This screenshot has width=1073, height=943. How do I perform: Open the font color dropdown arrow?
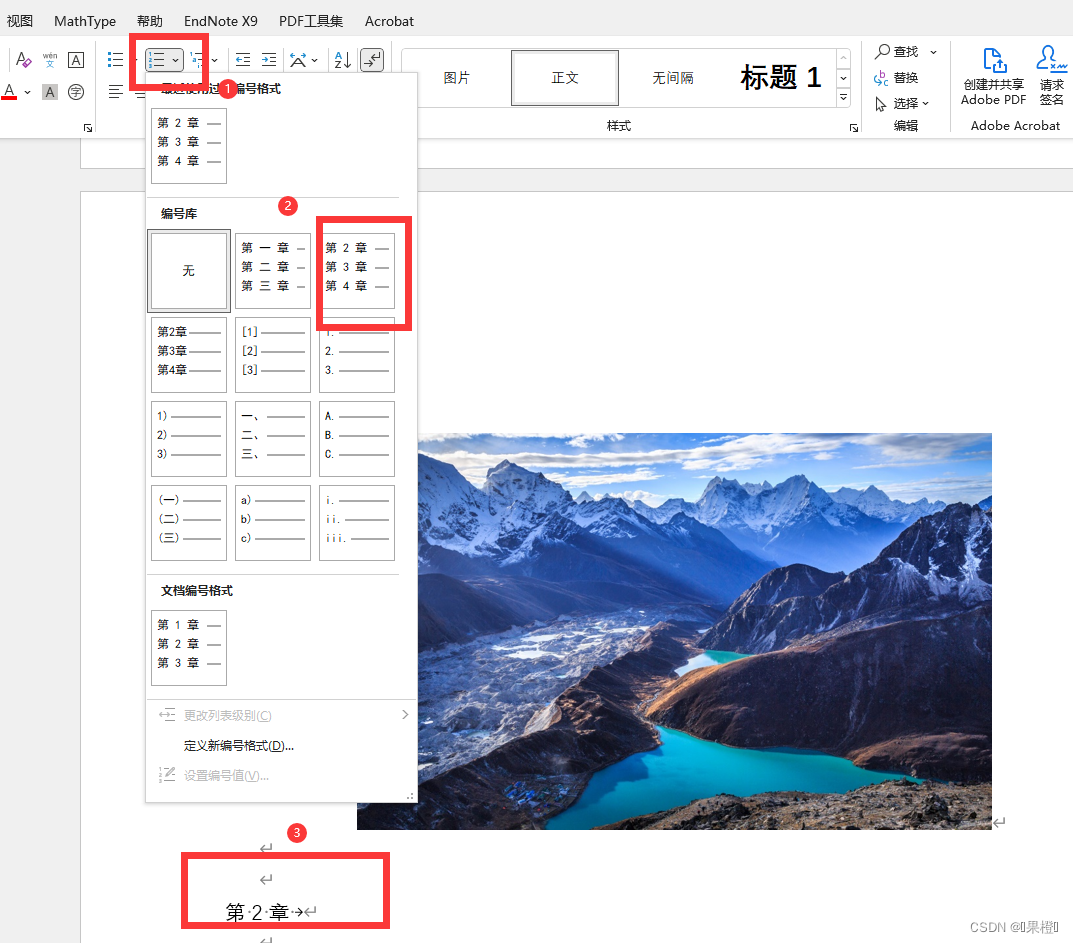[x=27, y=92]
